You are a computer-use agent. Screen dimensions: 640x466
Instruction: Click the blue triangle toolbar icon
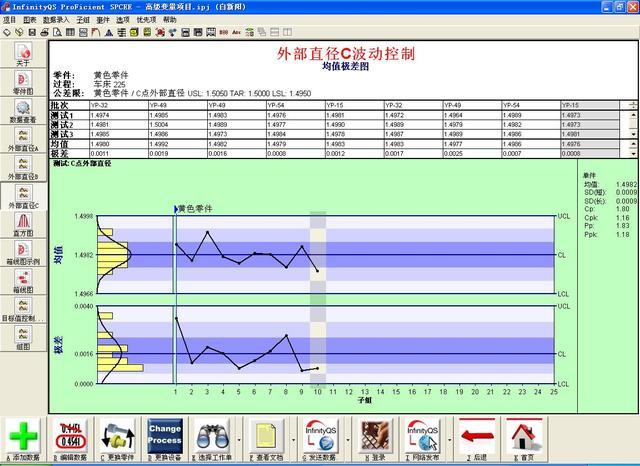click(x=109, y=32)
